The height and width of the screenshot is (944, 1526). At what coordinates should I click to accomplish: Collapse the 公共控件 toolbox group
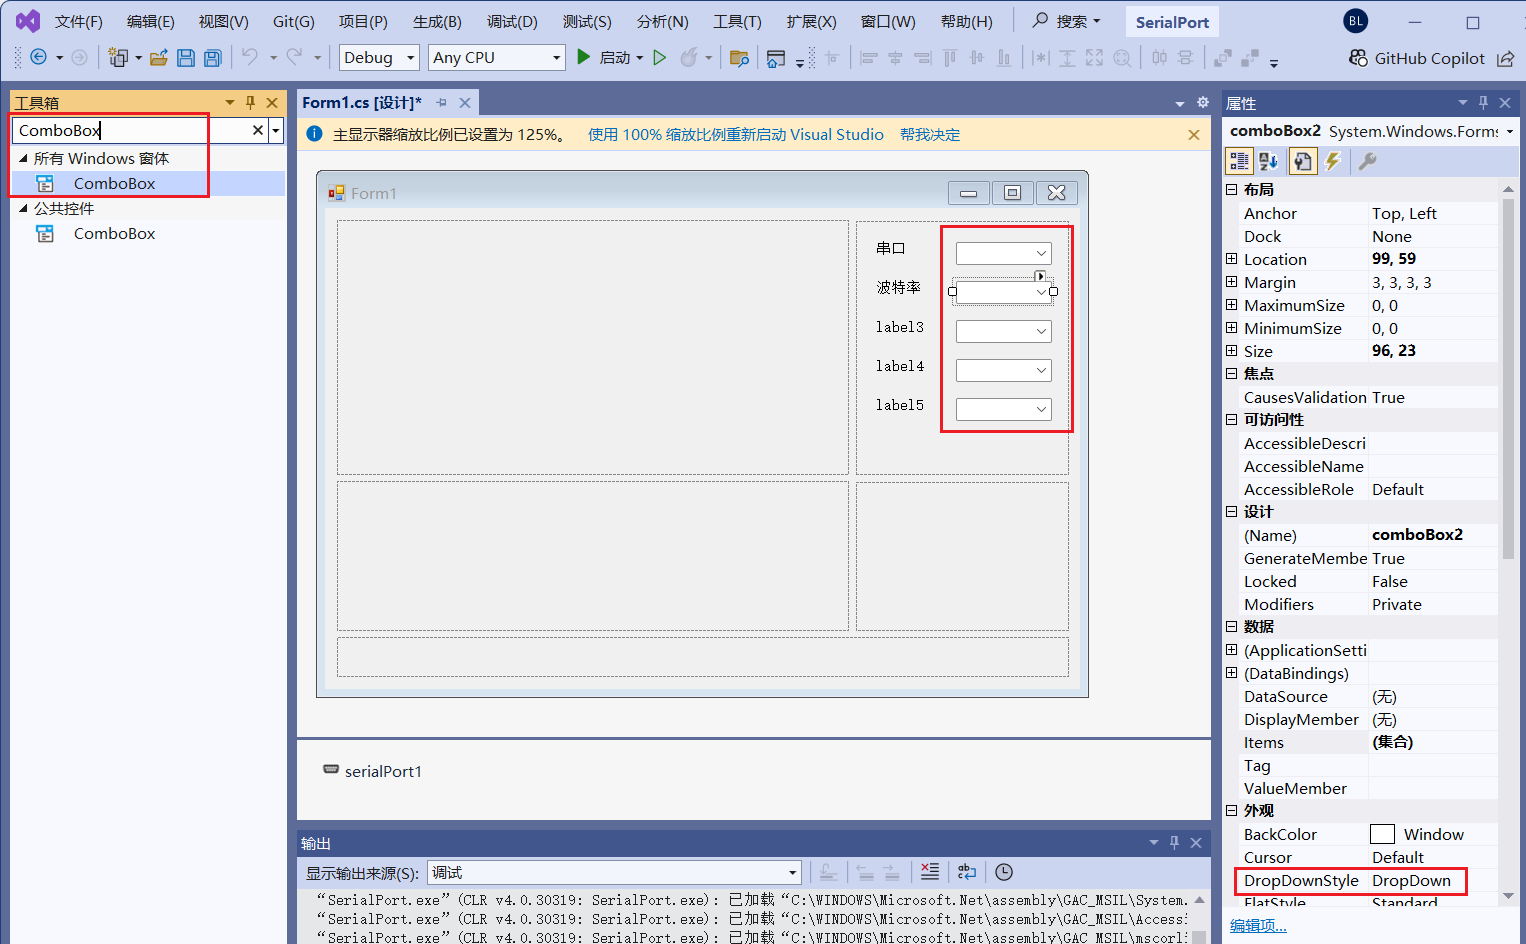pos(23,208)
